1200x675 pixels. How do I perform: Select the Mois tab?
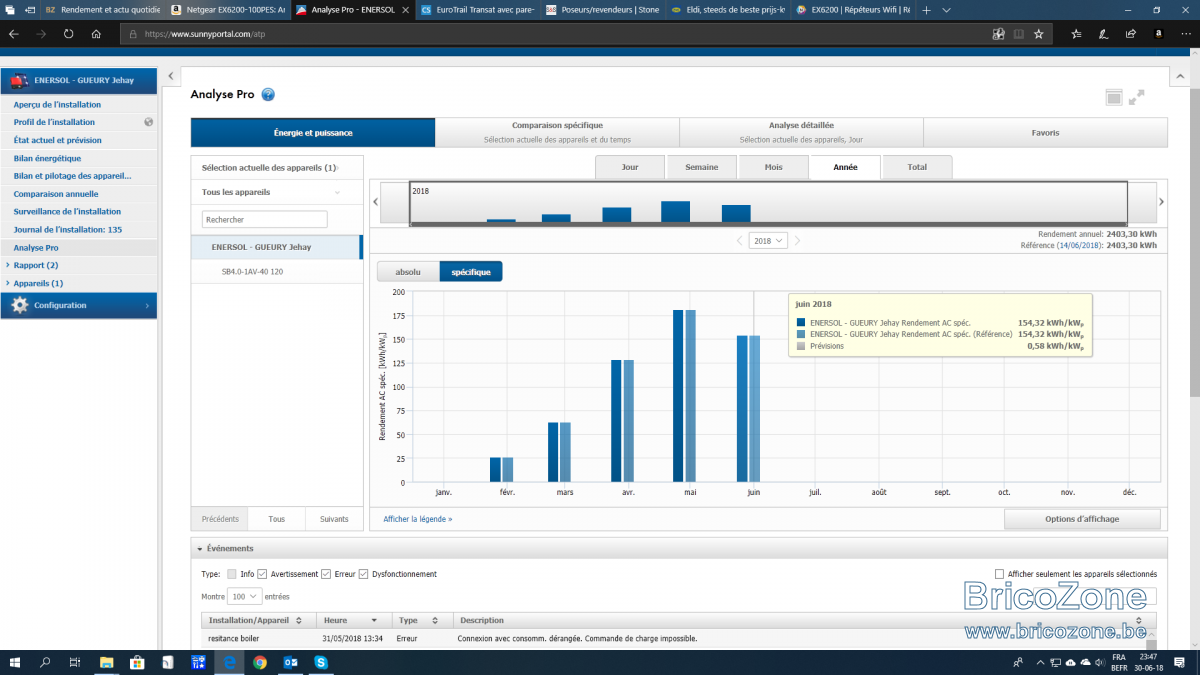coord(774,167)
